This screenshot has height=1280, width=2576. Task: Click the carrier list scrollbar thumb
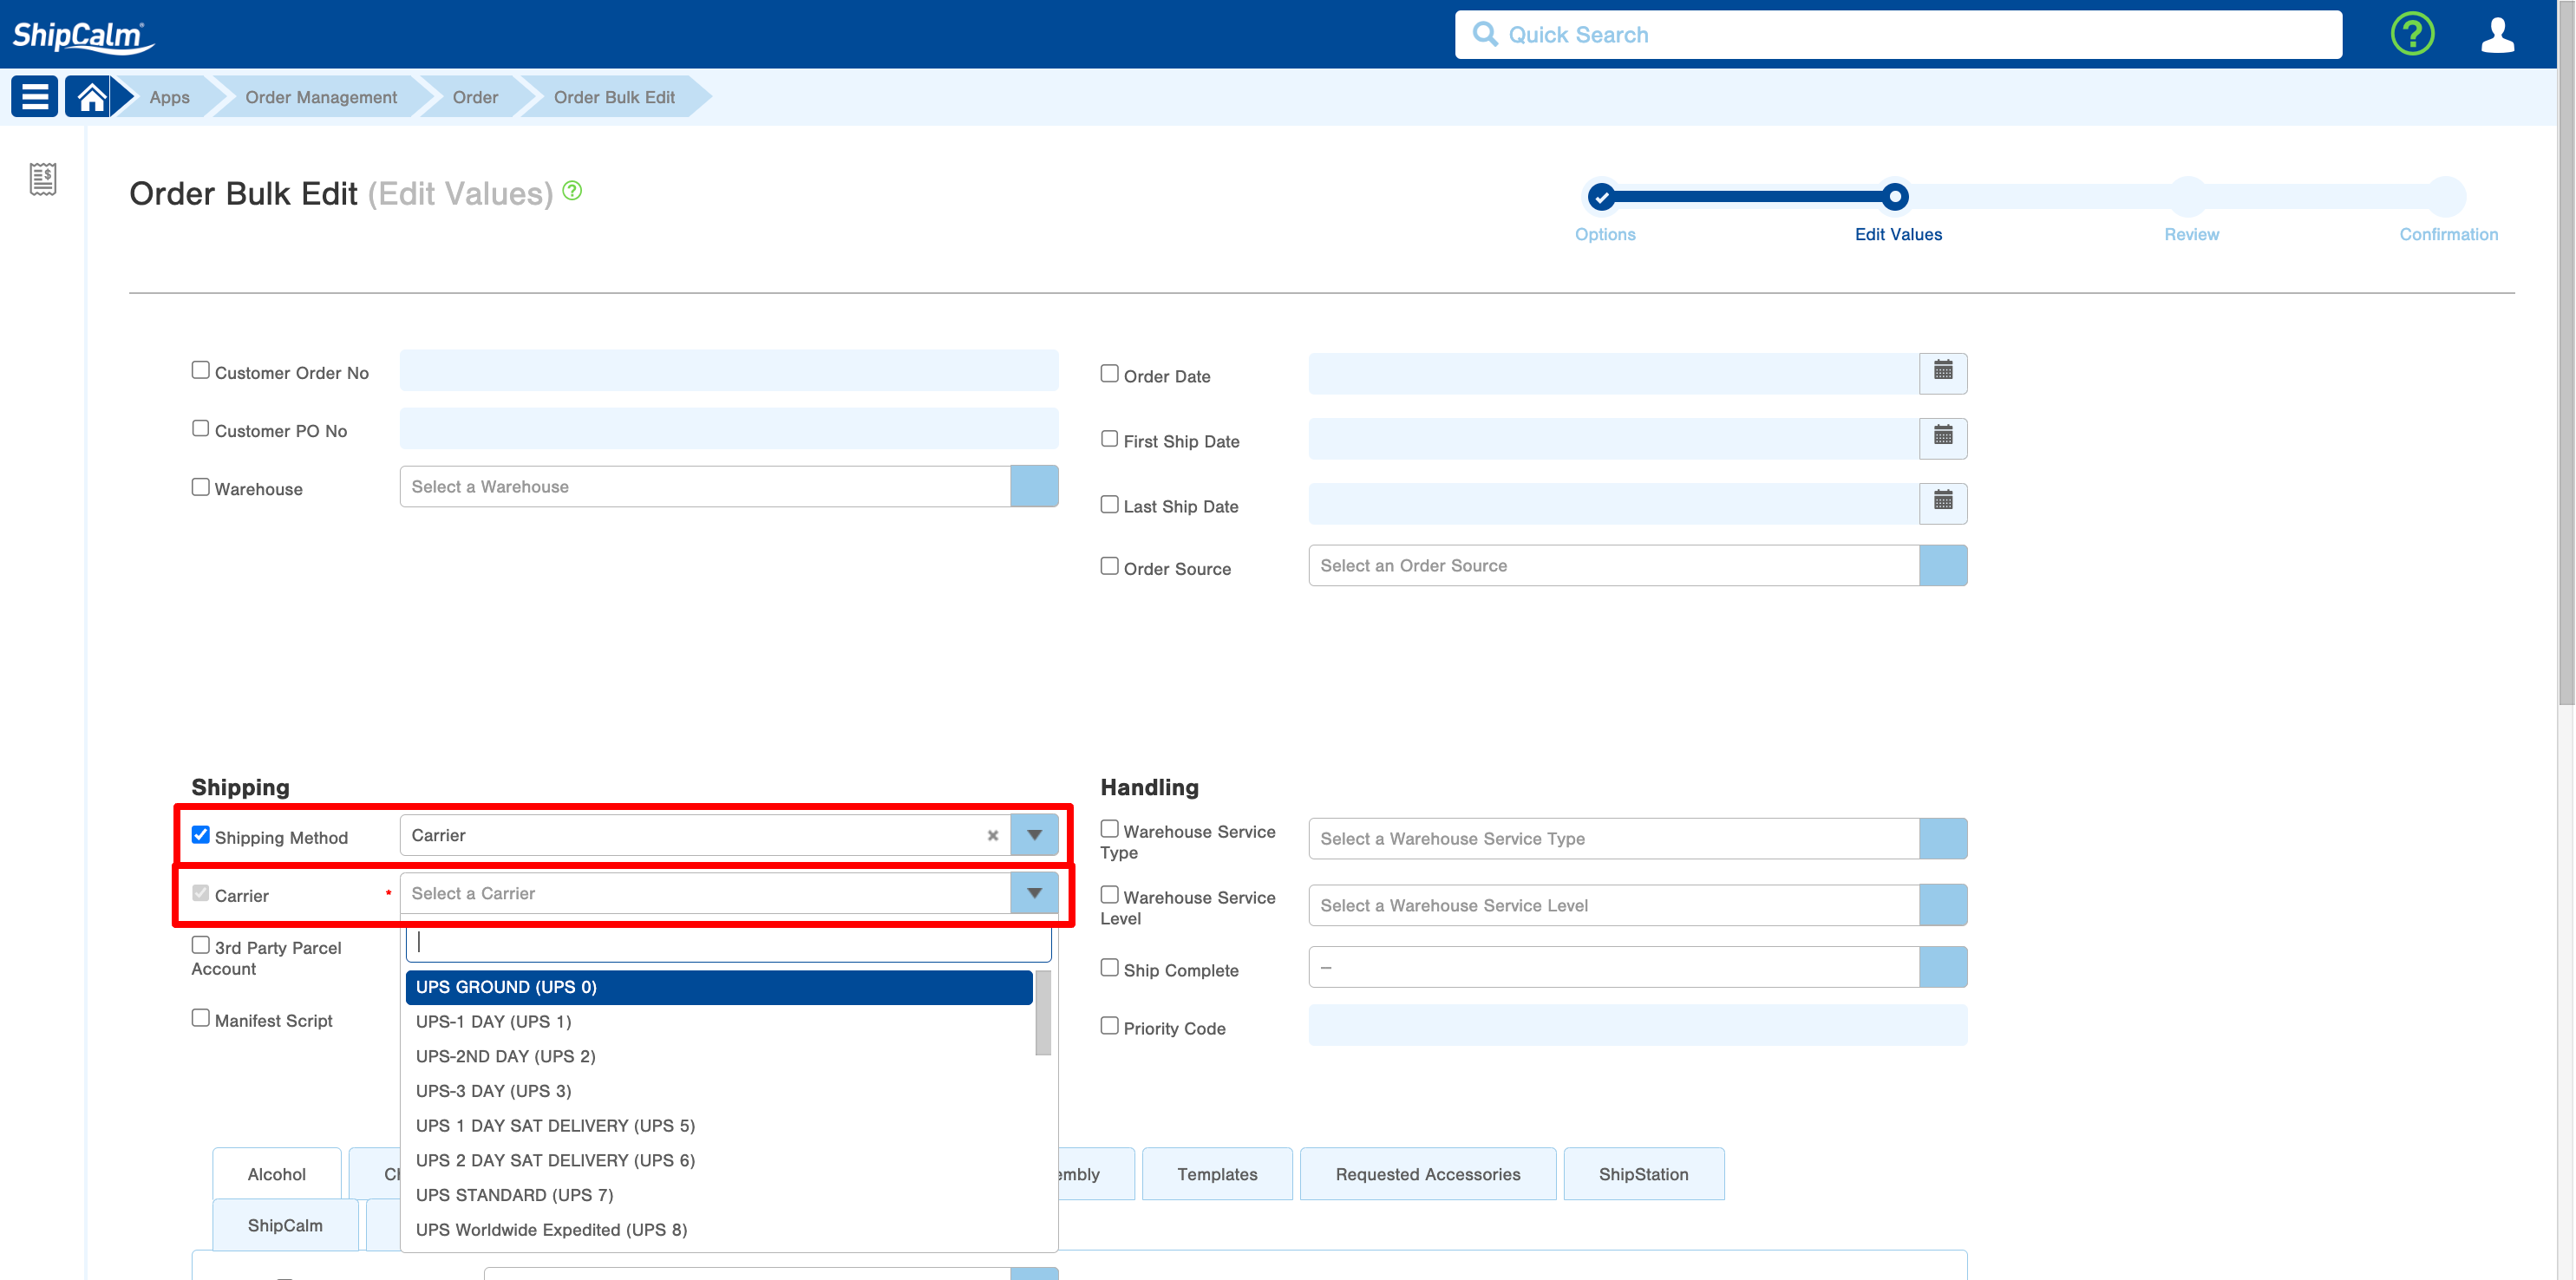click(1042, 1012)
